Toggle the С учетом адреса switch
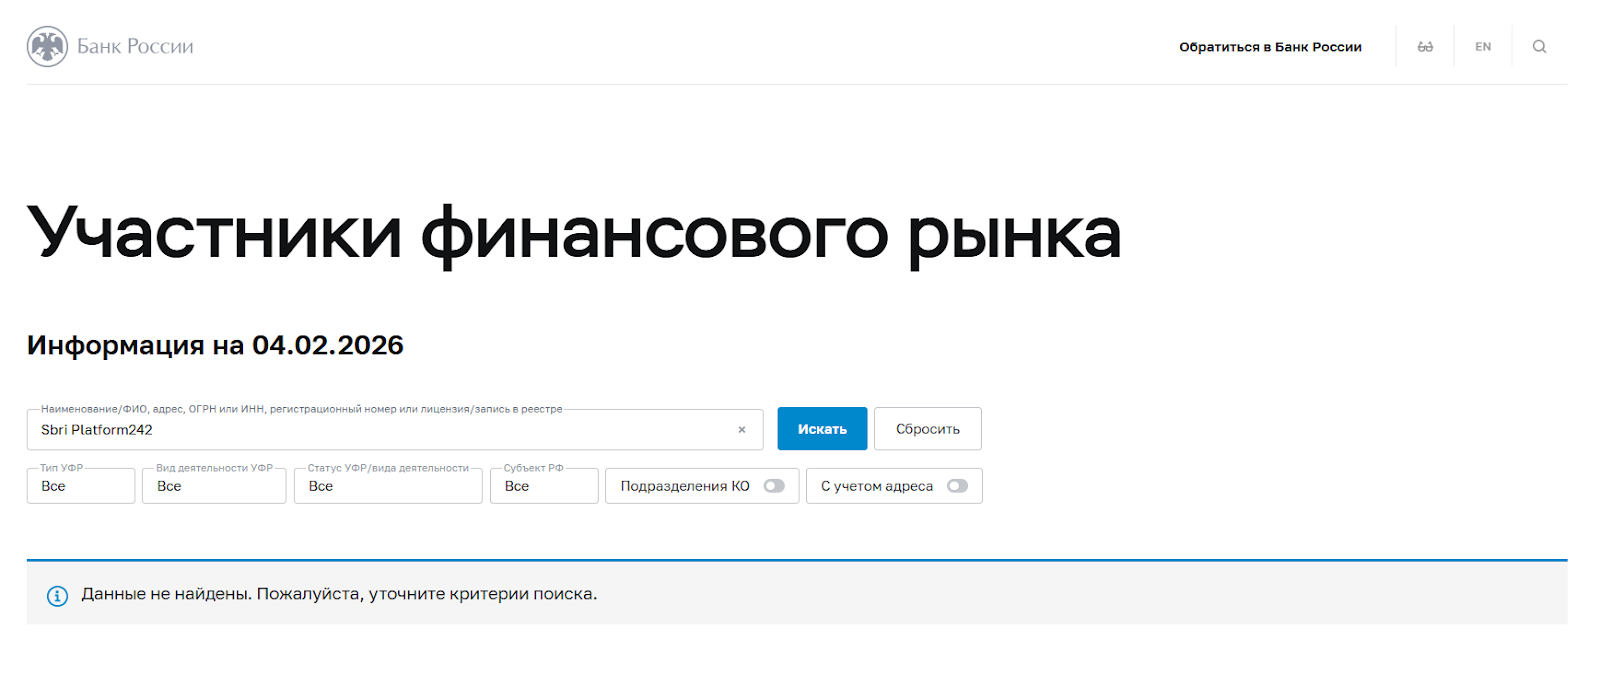The width and height of the screenshot is (1600, 687). [x=957, y=486]
